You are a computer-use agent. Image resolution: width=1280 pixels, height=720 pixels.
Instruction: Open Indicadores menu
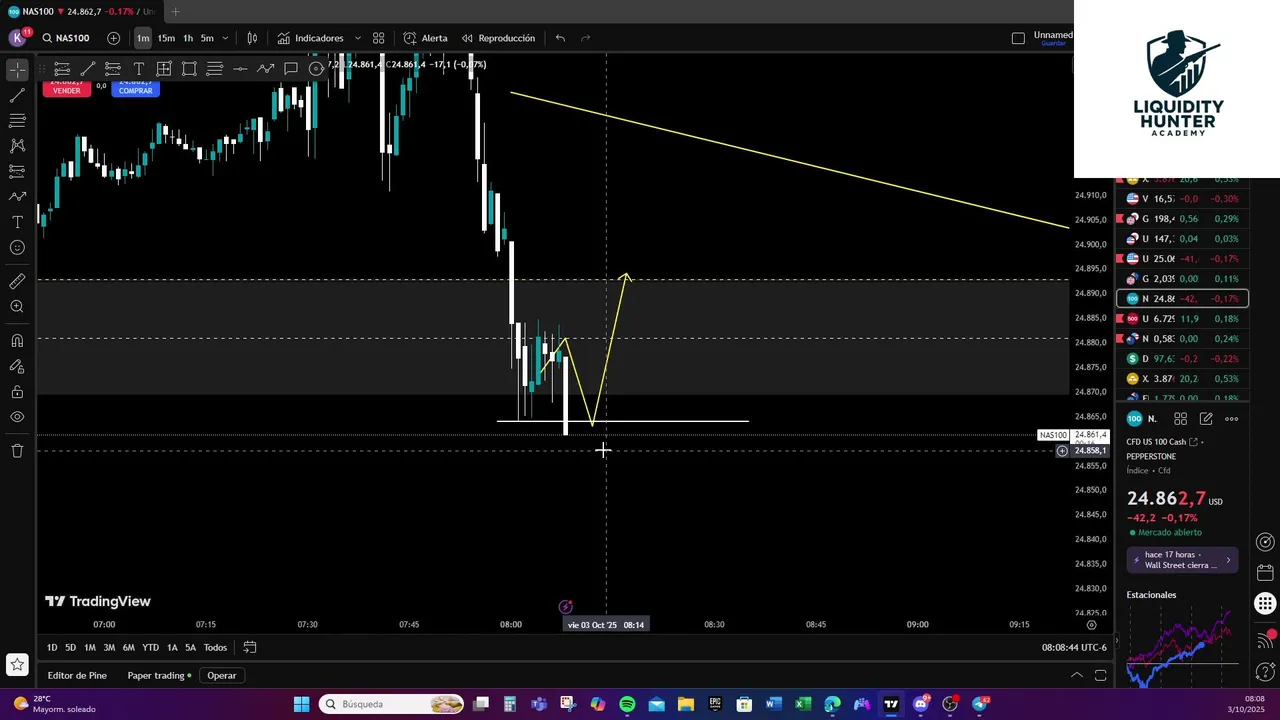point(310,38)
